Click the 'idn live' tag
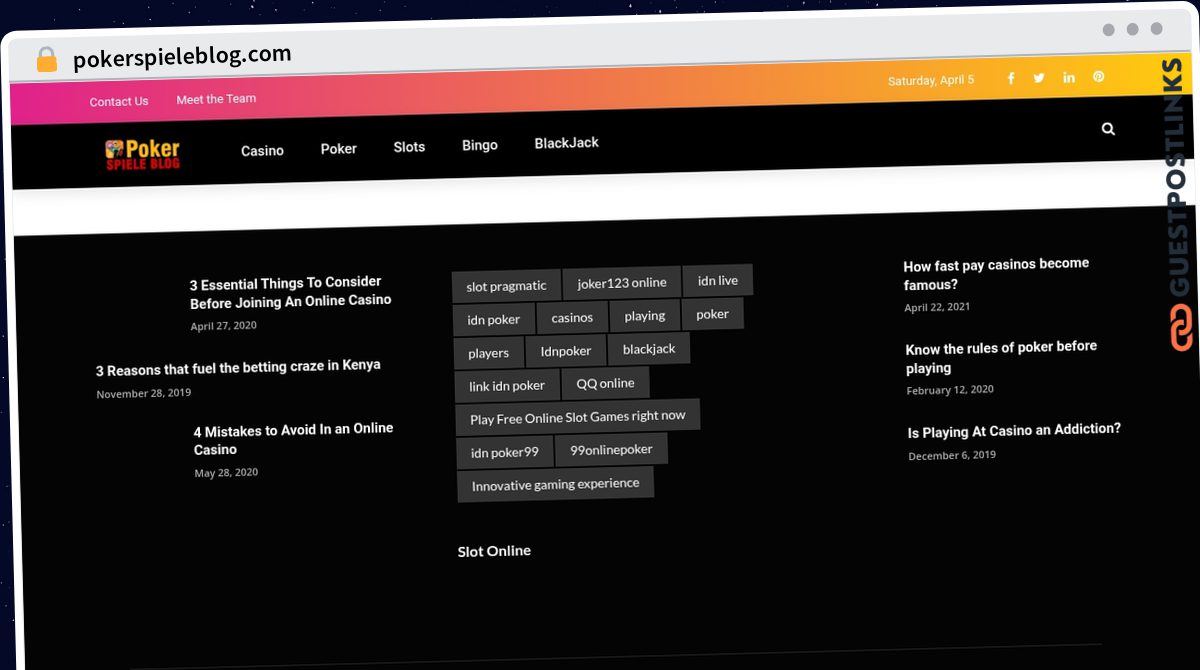 pos(718,281)
